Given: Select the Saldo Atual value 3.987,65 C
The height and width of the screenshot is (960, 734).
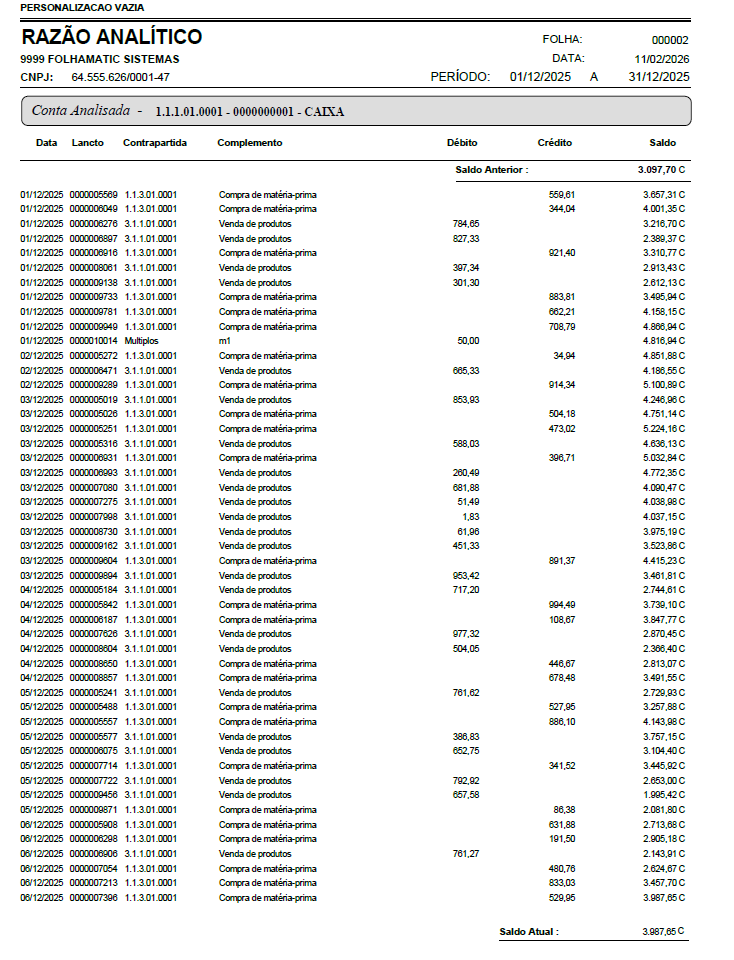Looking at the screenshot, I should 663,932.
